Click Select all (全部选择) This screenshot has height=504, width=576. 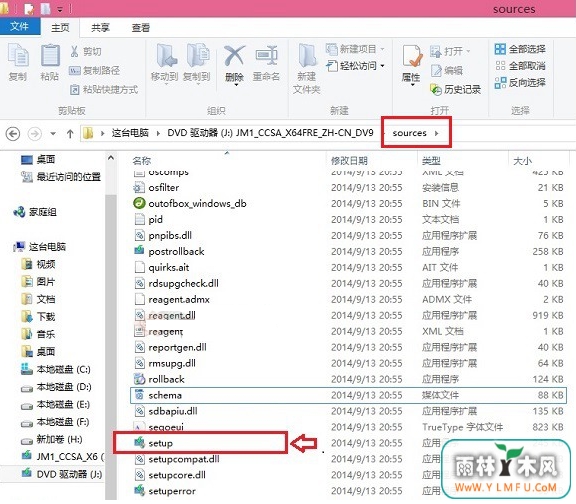click(x=520, y=49)
